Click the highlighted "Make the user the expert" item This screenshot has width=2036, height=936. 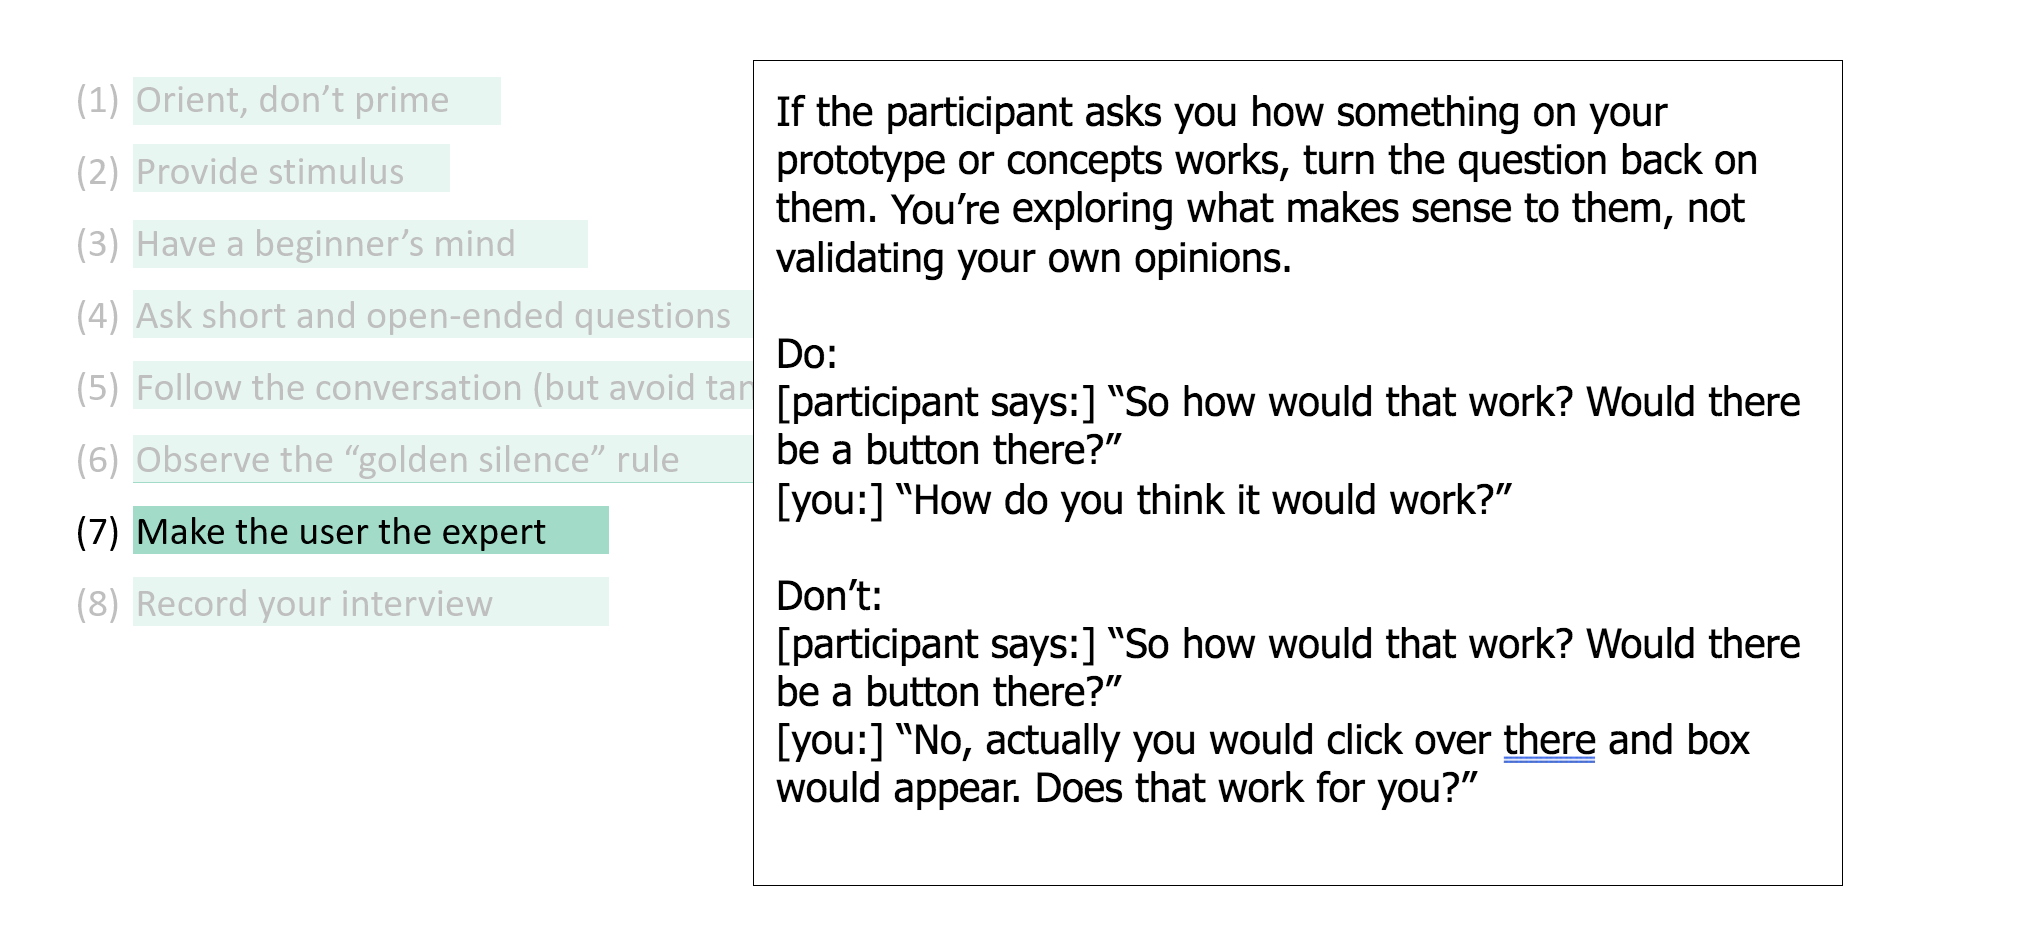tap(371, 531)
